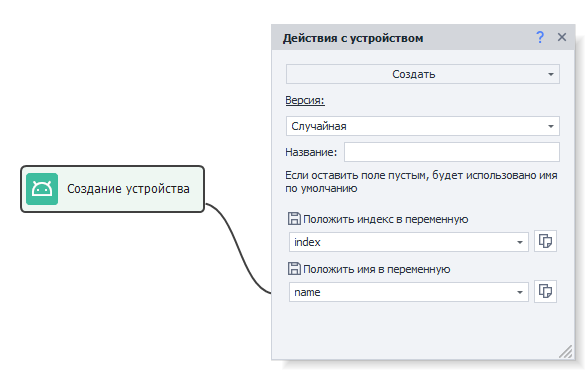
Task: Click copy button next to name variable
Action: pyautogui.click(x=545, y=291)
